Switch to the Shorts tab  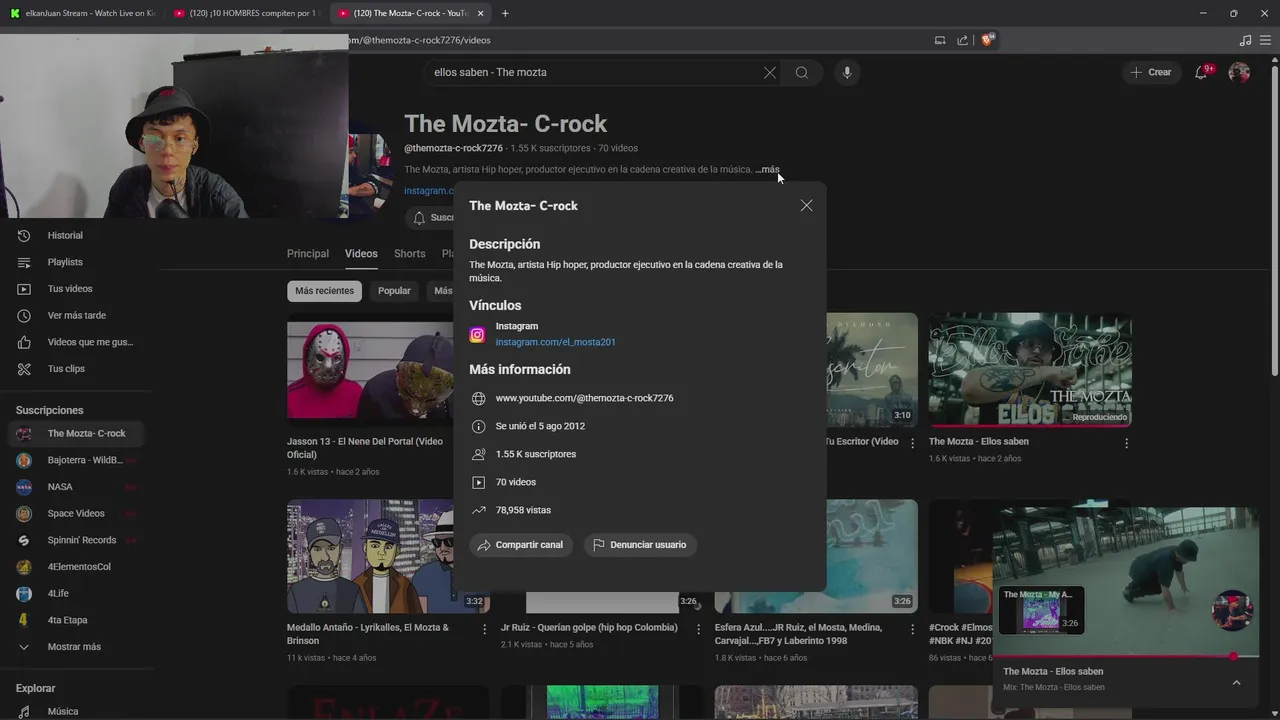(x=409, y=254)
